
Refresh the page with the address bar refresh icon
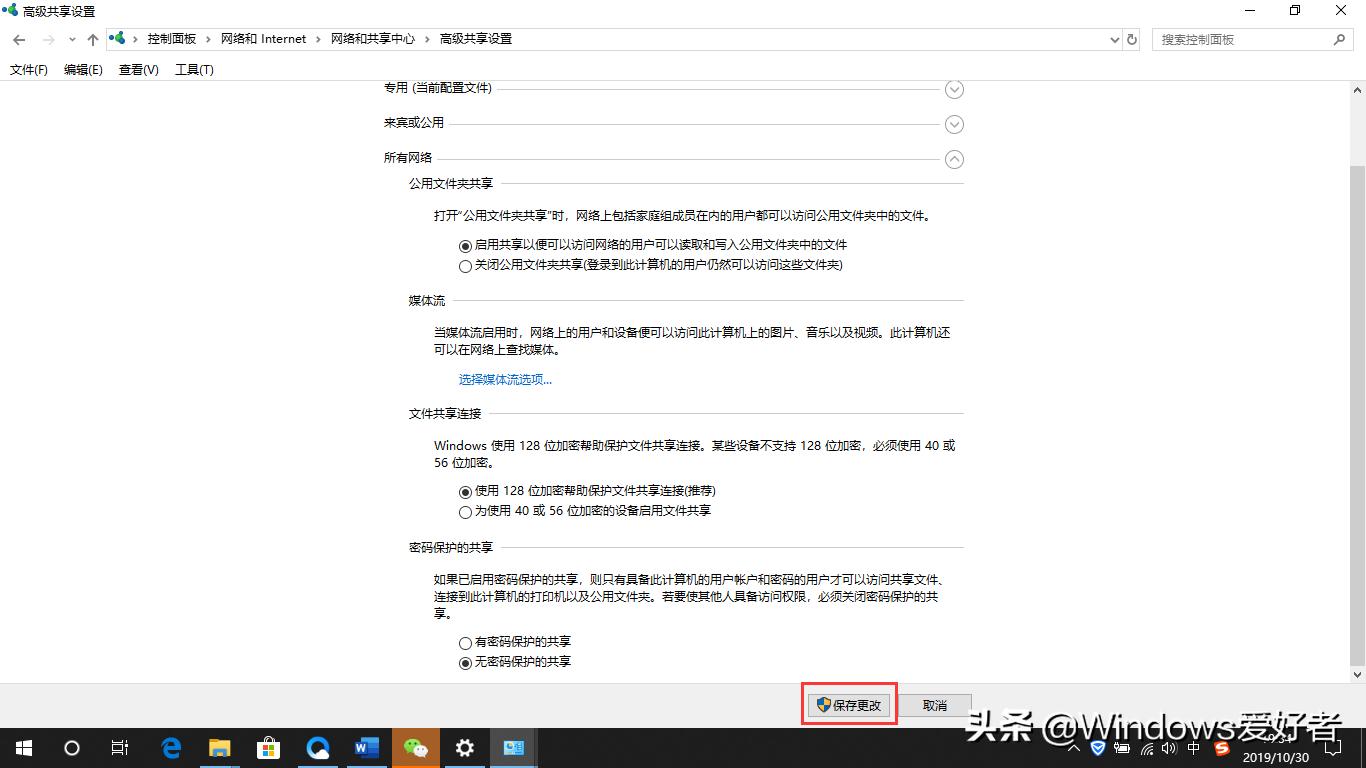pyautogui.click(x=1131, y=39)
